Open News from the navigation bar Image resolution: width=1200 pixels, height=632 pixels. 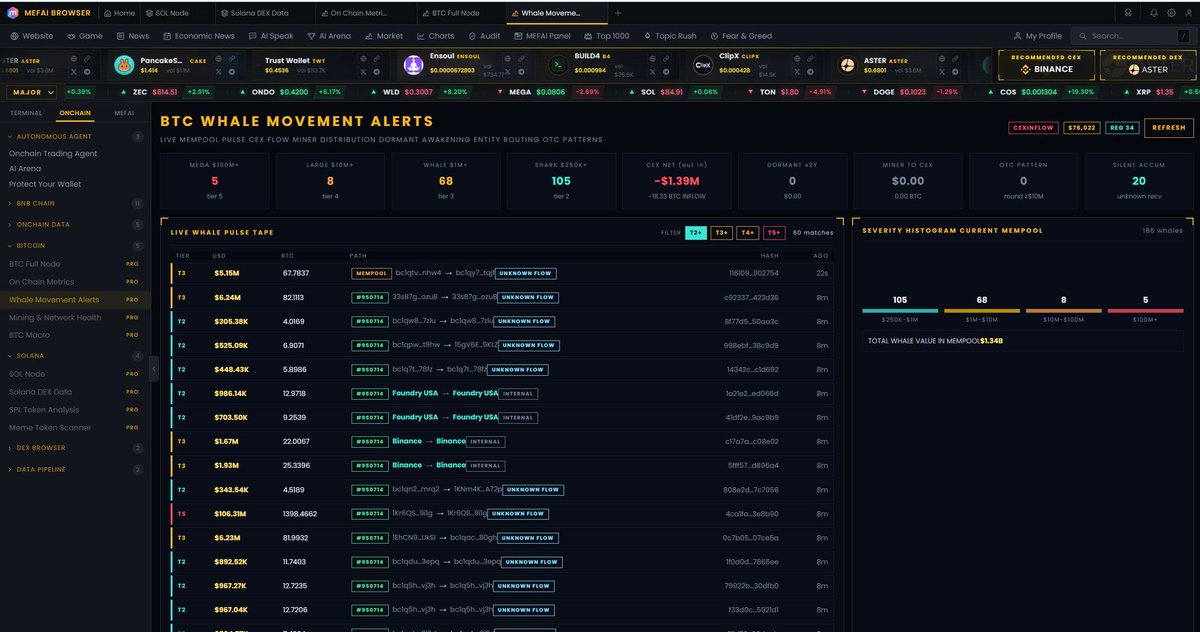coord(132,36)
